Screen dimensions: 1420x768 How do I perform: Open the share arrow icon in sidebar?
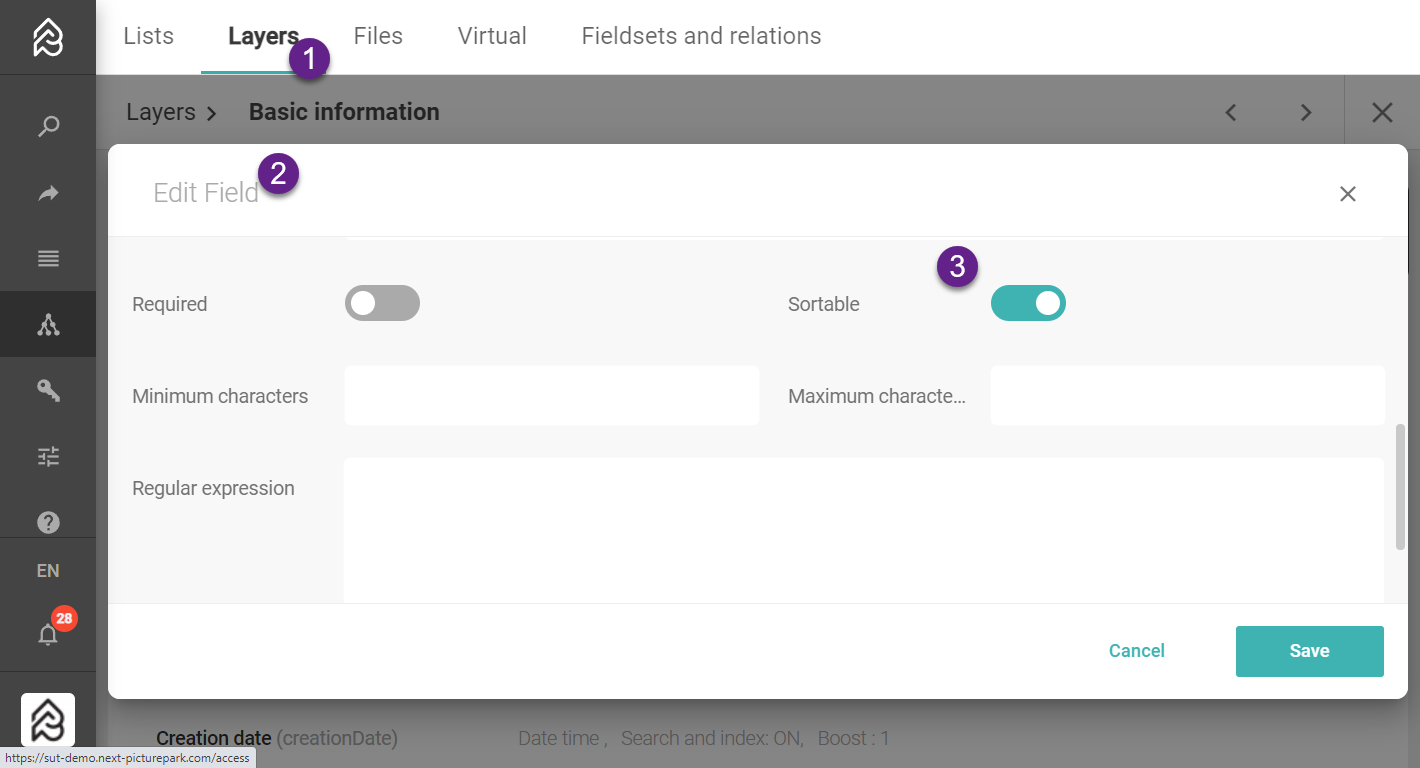coord(48,193)
